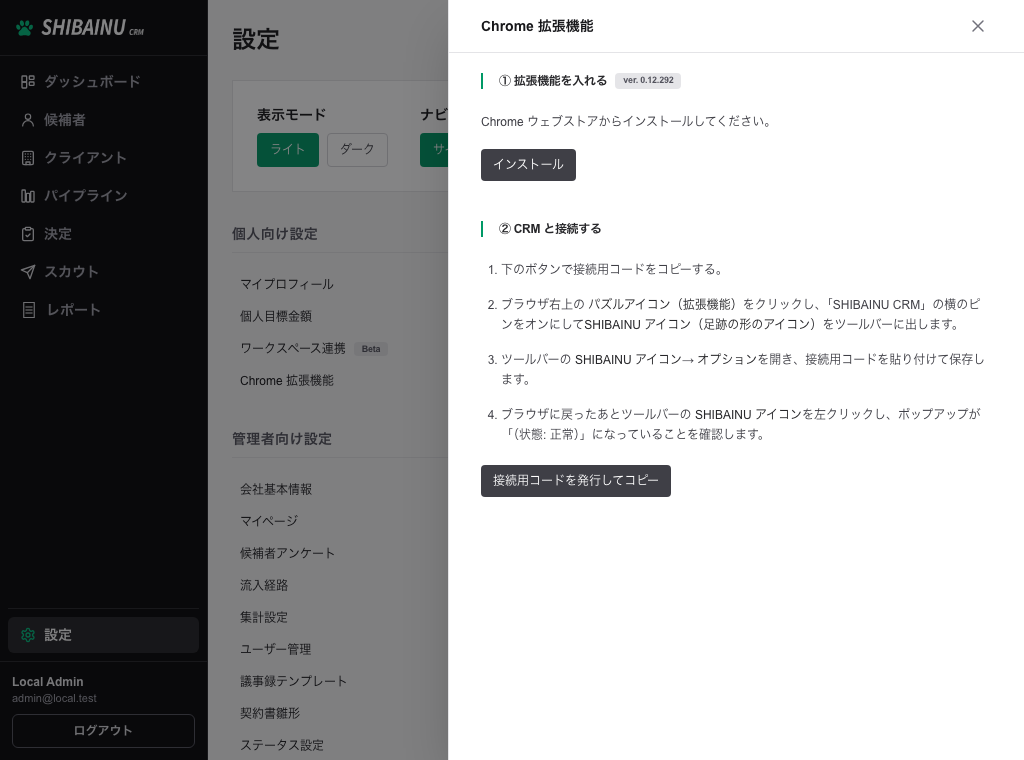Click the インストール button

528,165
